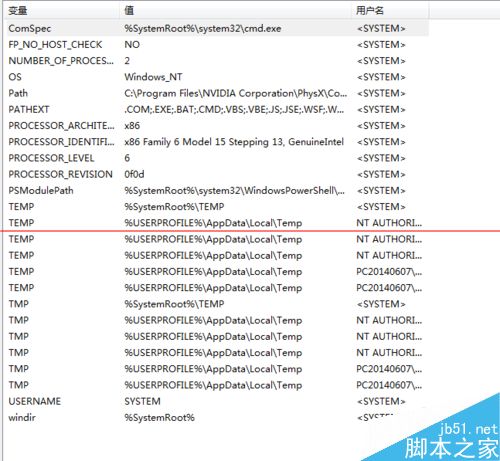Click the value 2 of NUMBER_OF_PROCES...
Image resolution: width=500 pixels, height=461 pixels.
[127, 61]
